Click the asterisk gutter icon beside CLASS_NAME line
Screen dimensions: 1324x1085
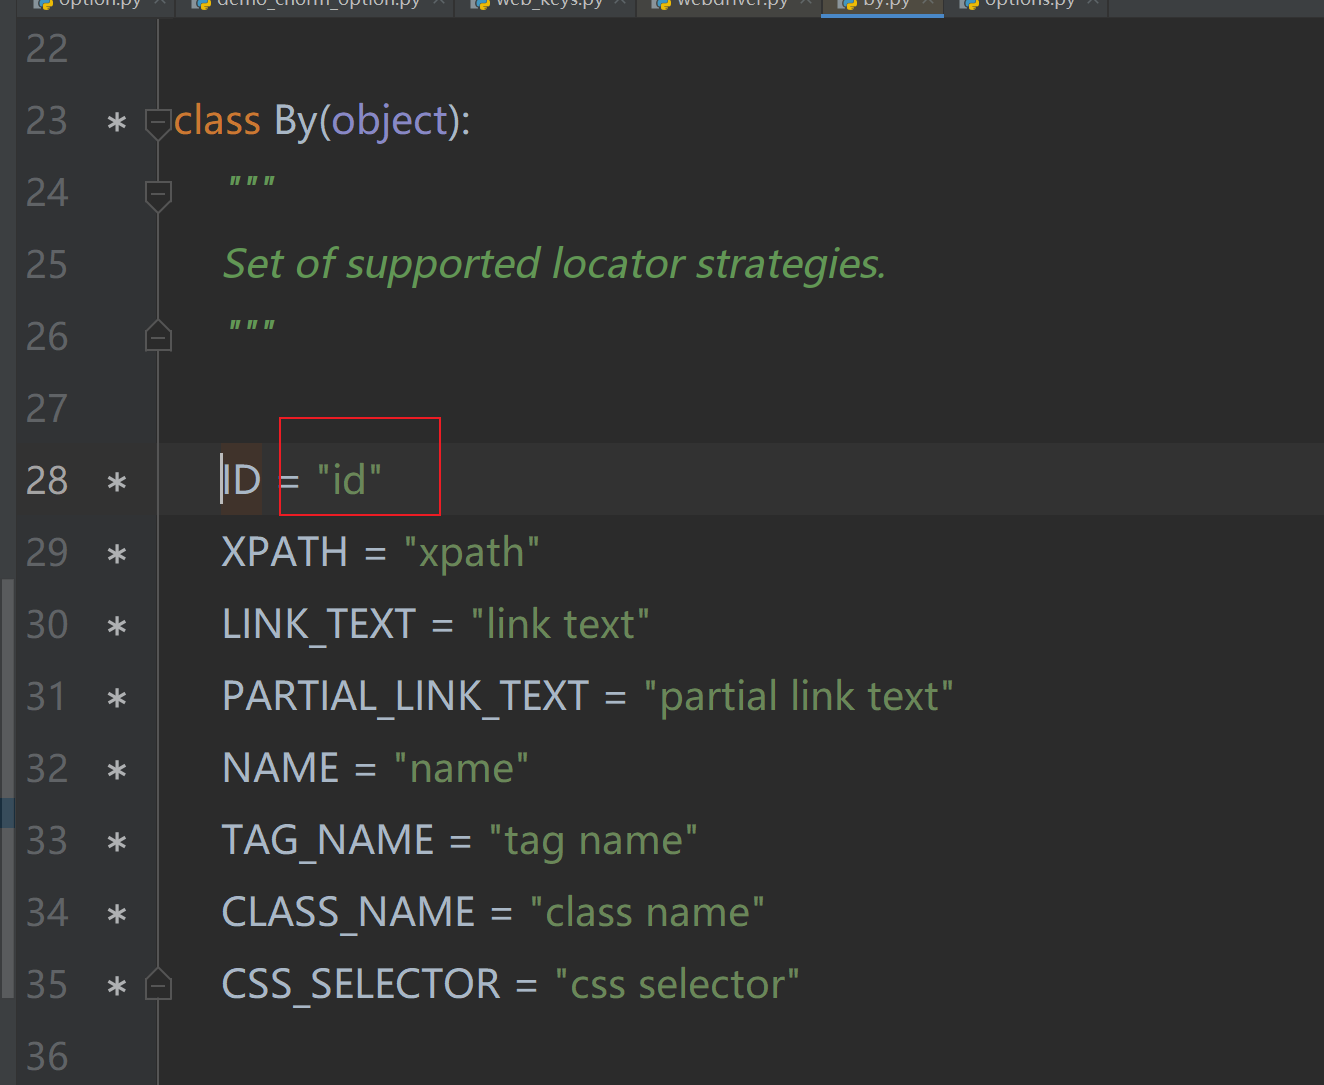pos(117,916)
